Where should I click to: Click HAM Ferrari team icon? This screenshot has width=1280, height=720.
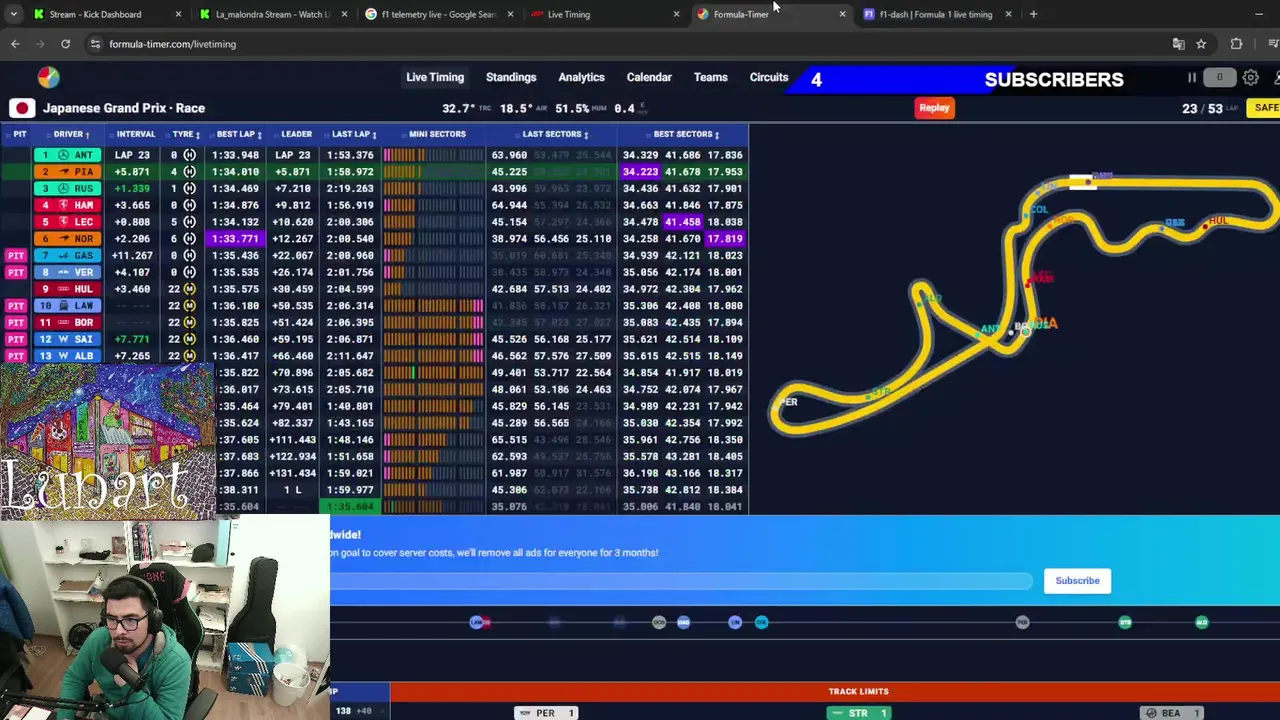coord(63,205)
